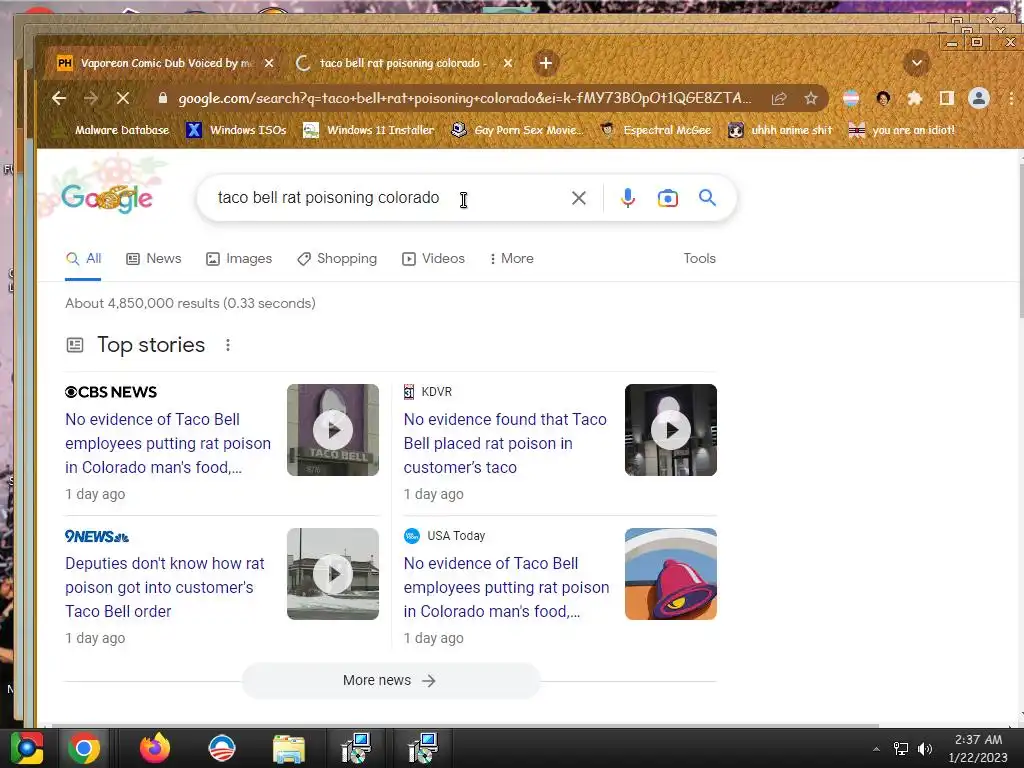This screenshot has height=768, width=1024.
Task: Clear the search query with X
Action: [579, 198]
